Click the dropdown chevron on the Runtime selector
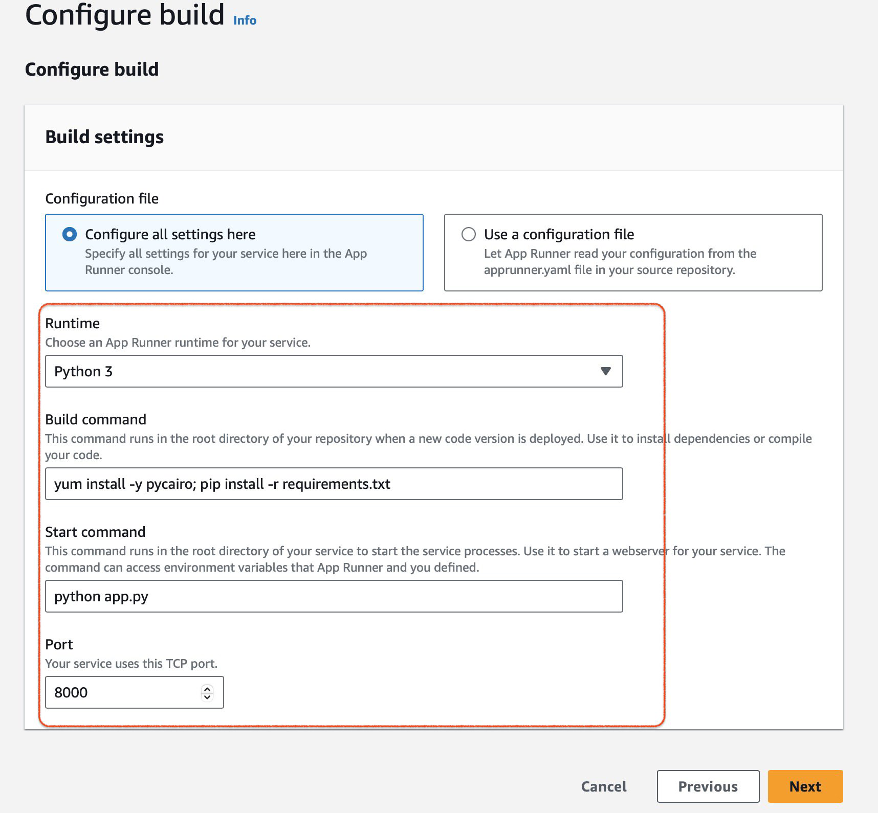The width and height of the screenshot is (879, 814). tap(605, 371)
